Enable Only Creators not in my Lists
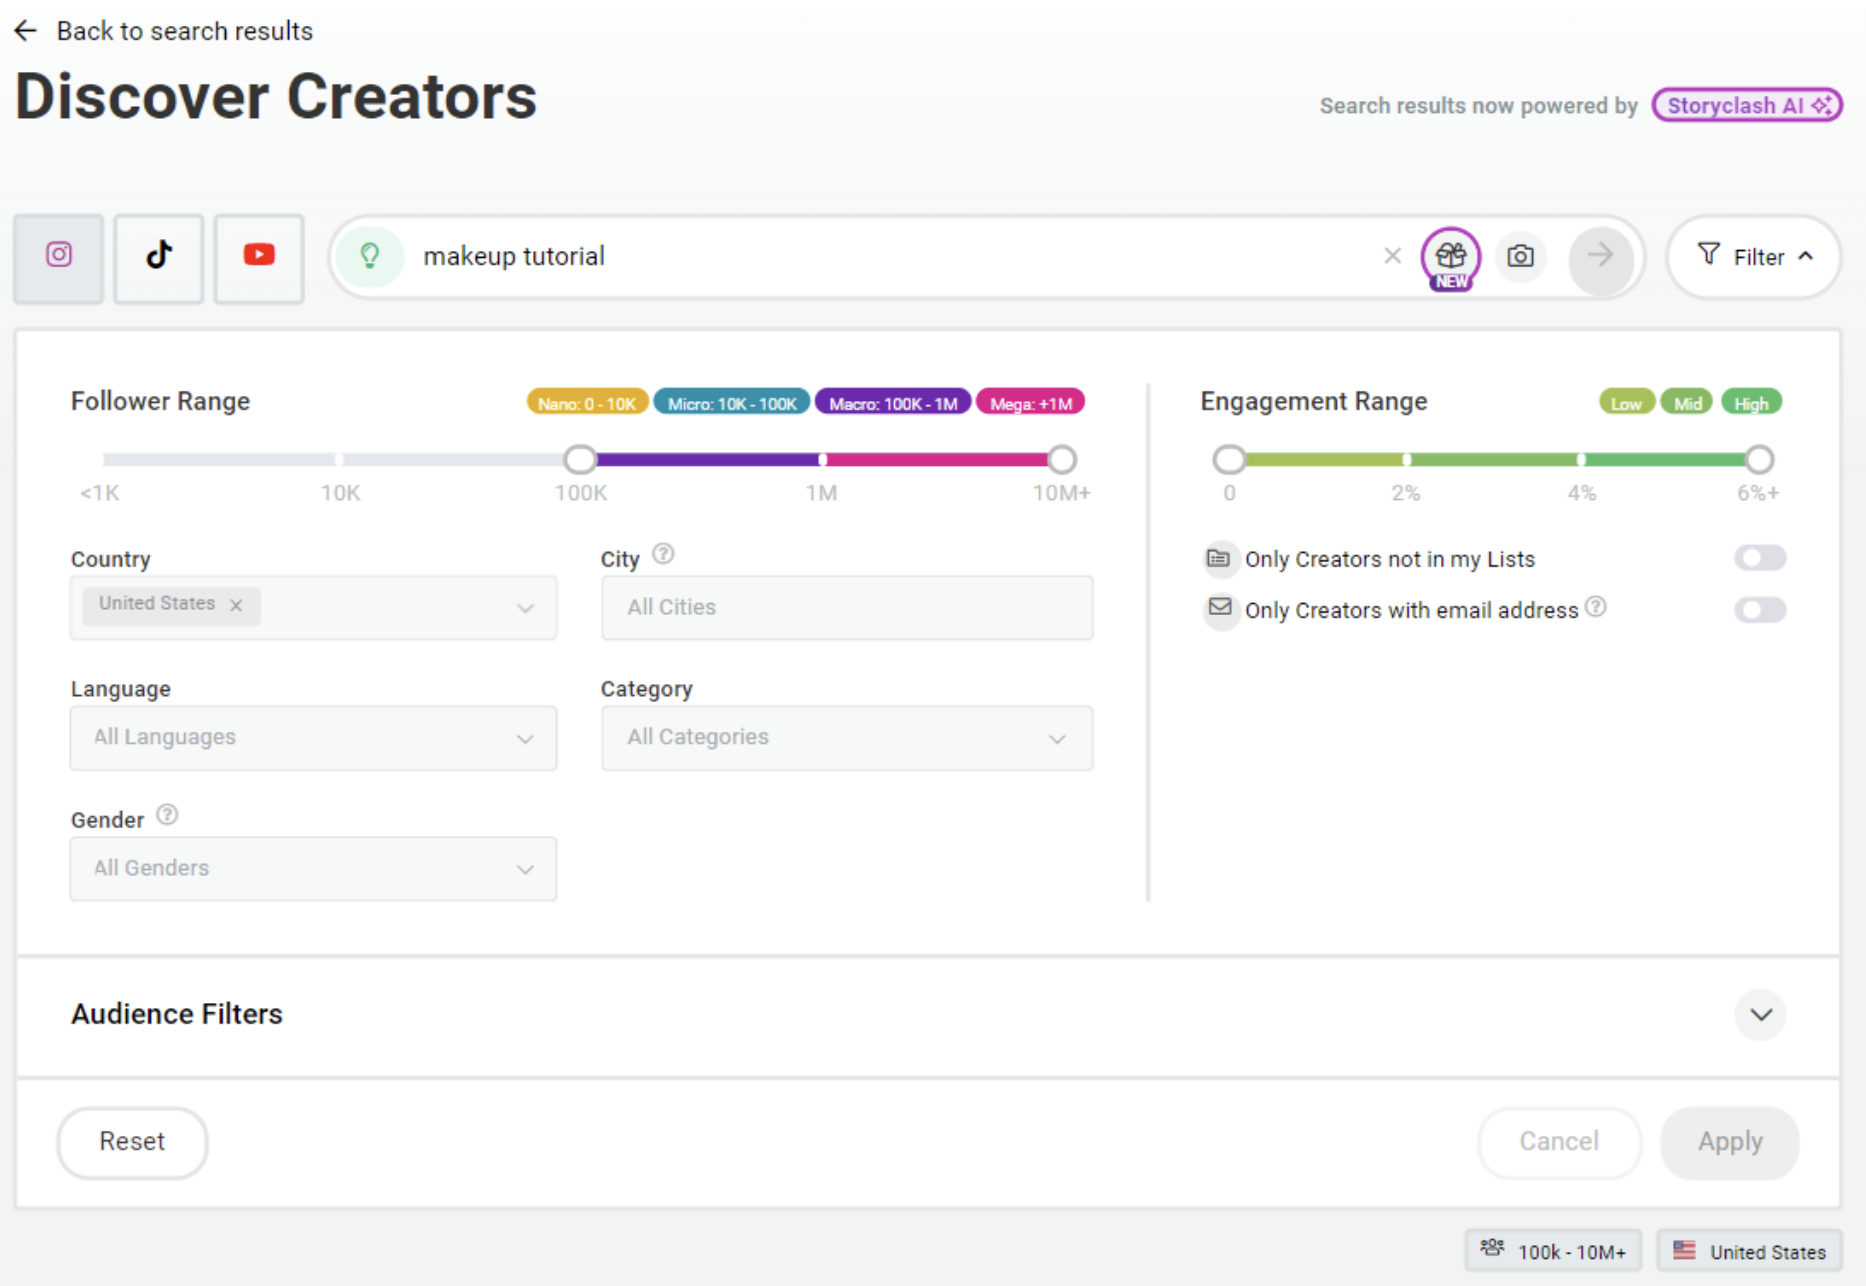The image size is (1866, 1286). tap(1761, 558)
